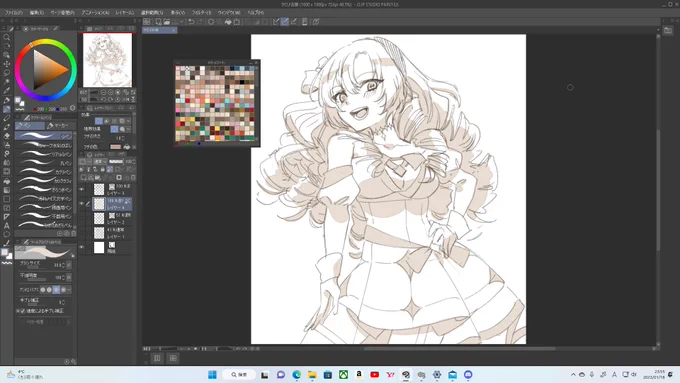This screenshot has width=680, height=383.
Task: Show hidden Layer 2 via eye column
Action: 82,218
